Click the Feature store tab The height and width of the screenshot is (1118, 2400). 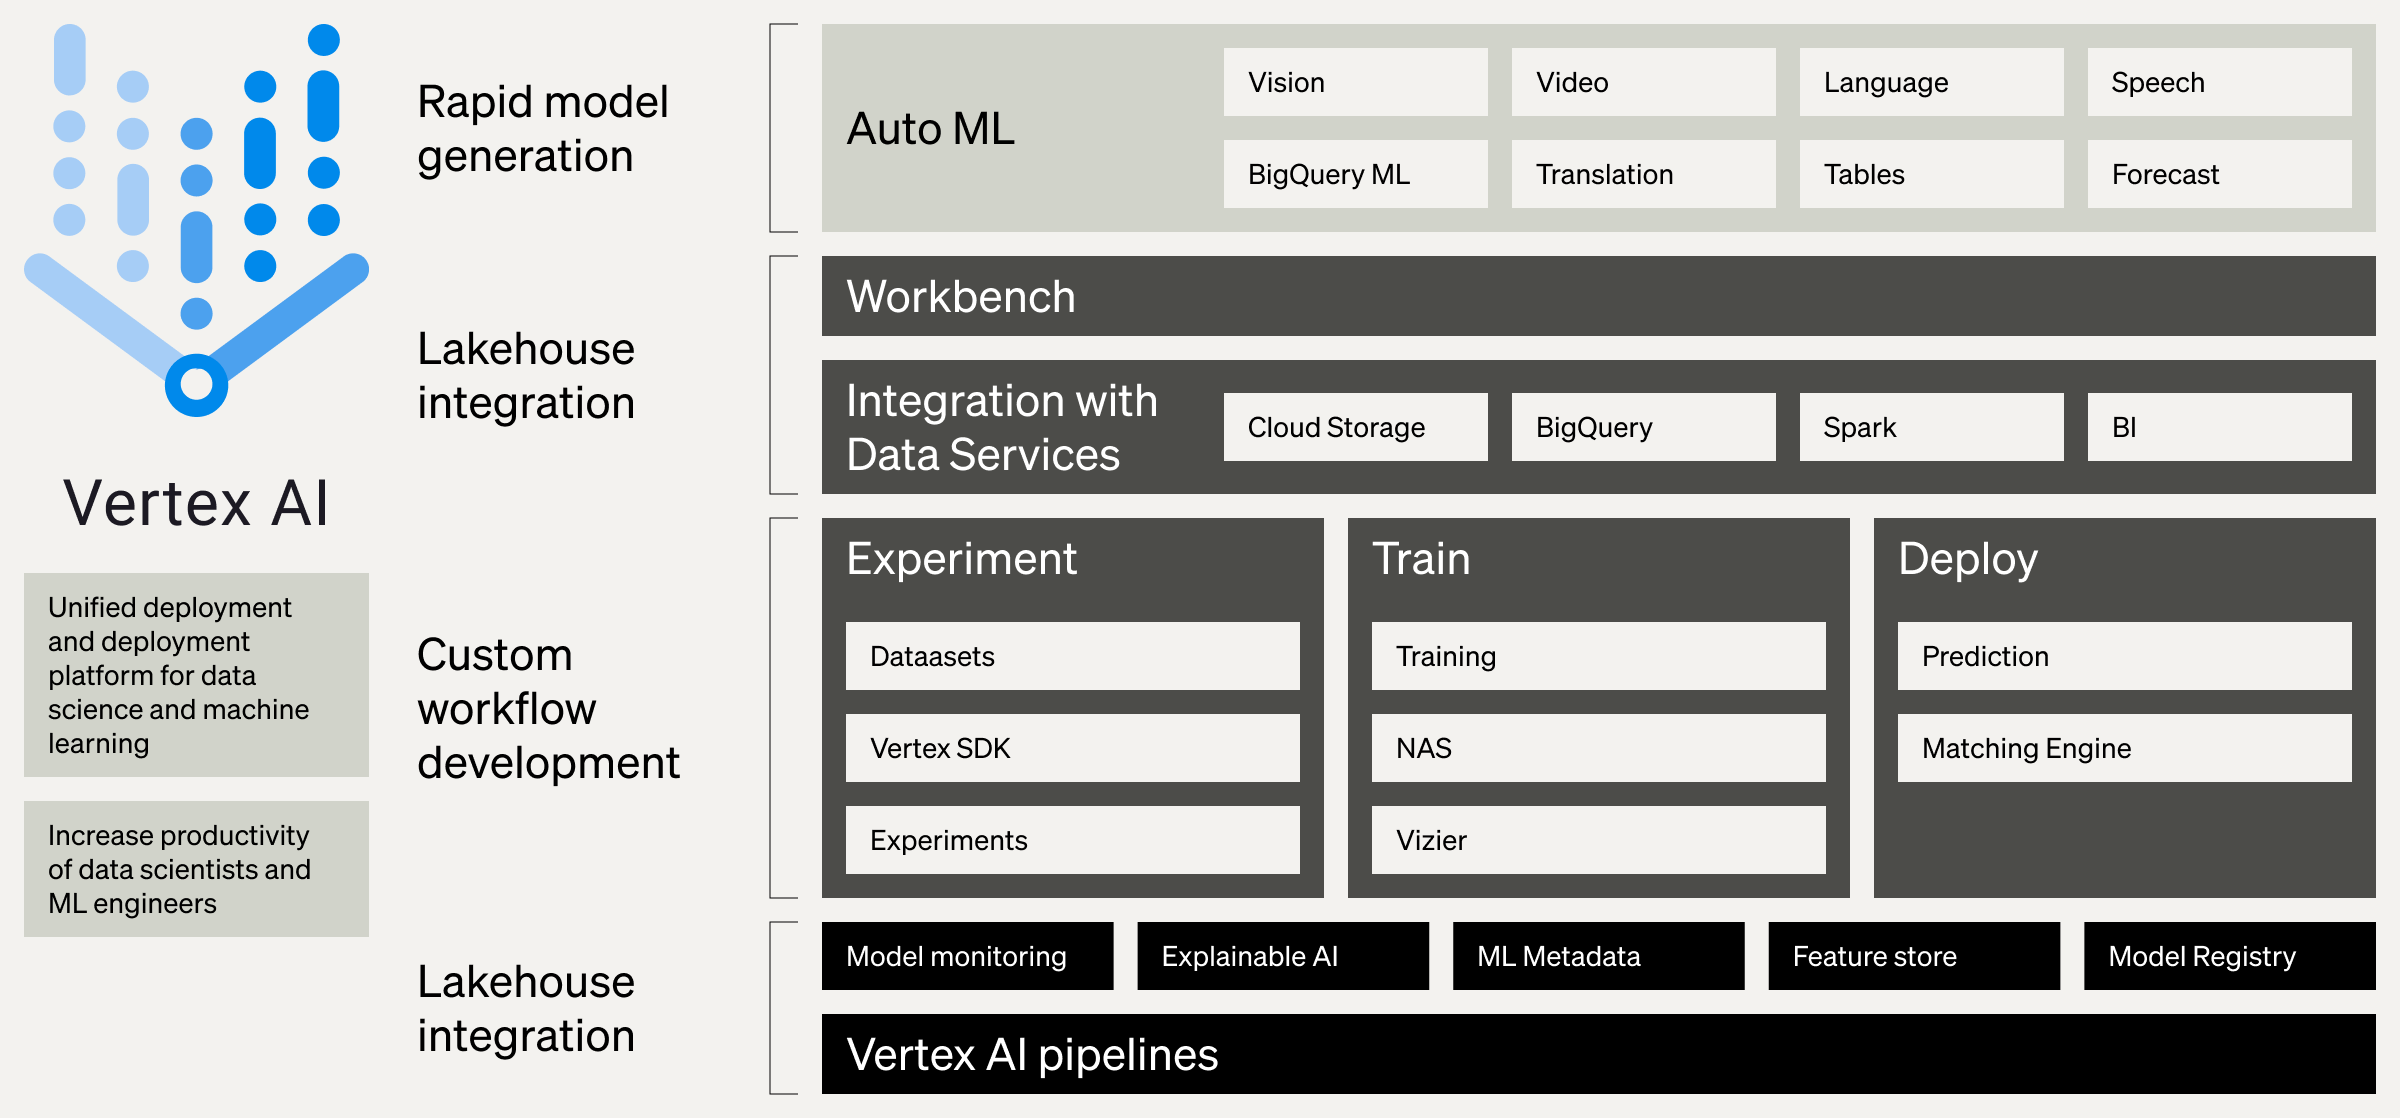(x=1913, y=956)
